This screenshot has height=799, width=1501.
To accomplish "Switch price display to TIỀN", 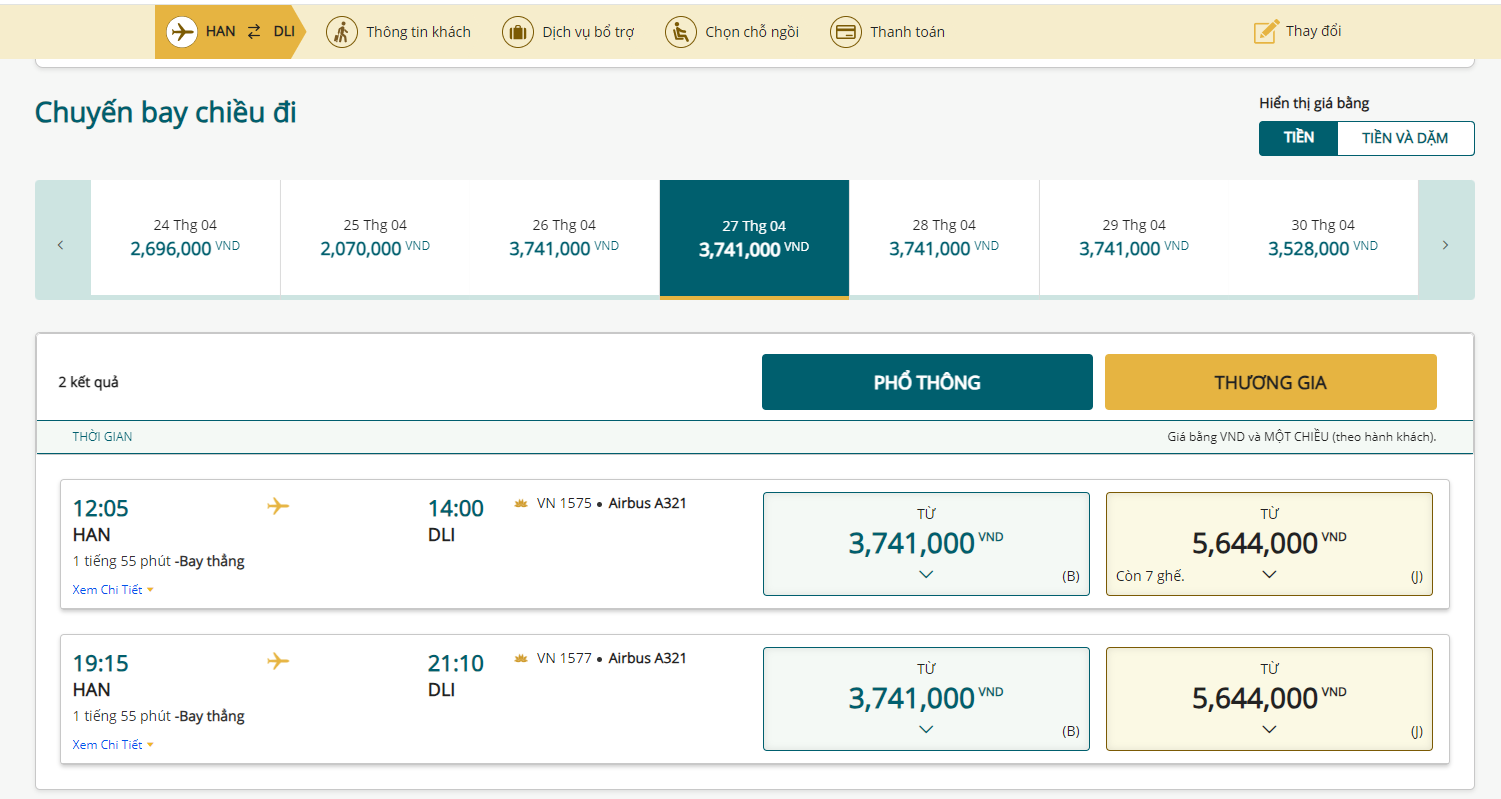I will point(1298,138).
